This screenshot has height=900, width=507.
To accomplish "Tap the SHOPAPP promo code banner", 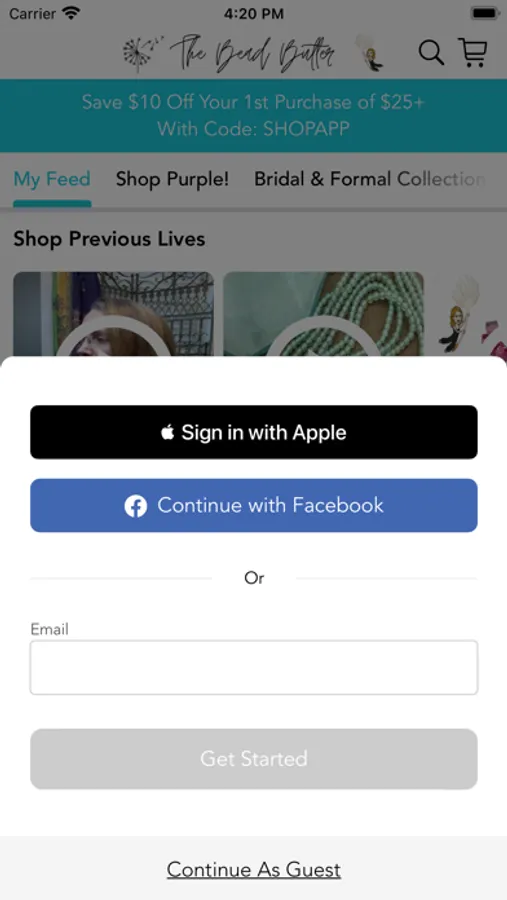I will tap(253, 115).
